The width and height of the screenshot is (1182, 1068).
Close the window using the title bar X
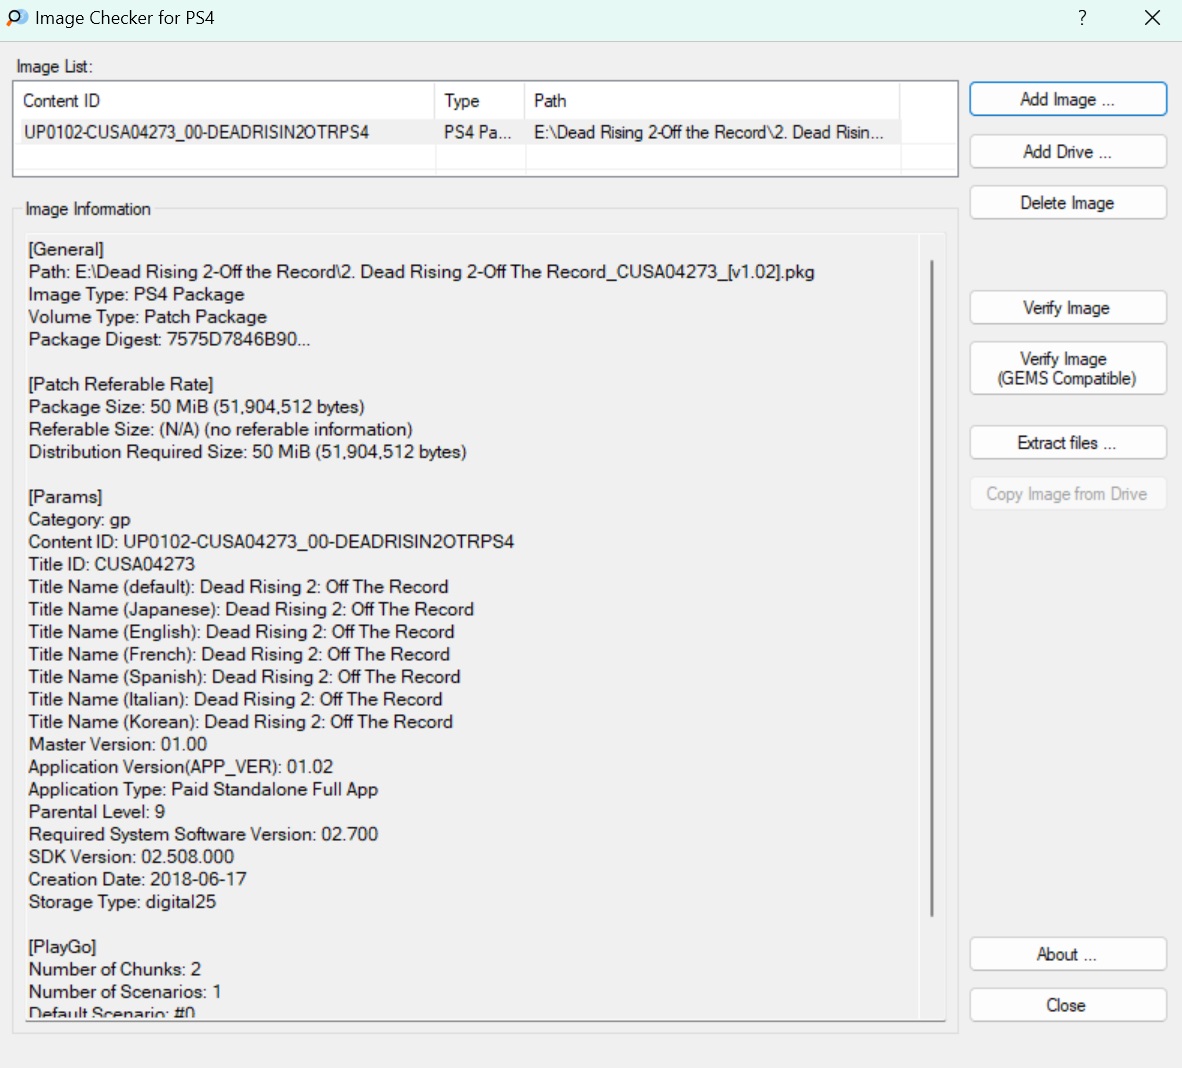click(1152, 18)
